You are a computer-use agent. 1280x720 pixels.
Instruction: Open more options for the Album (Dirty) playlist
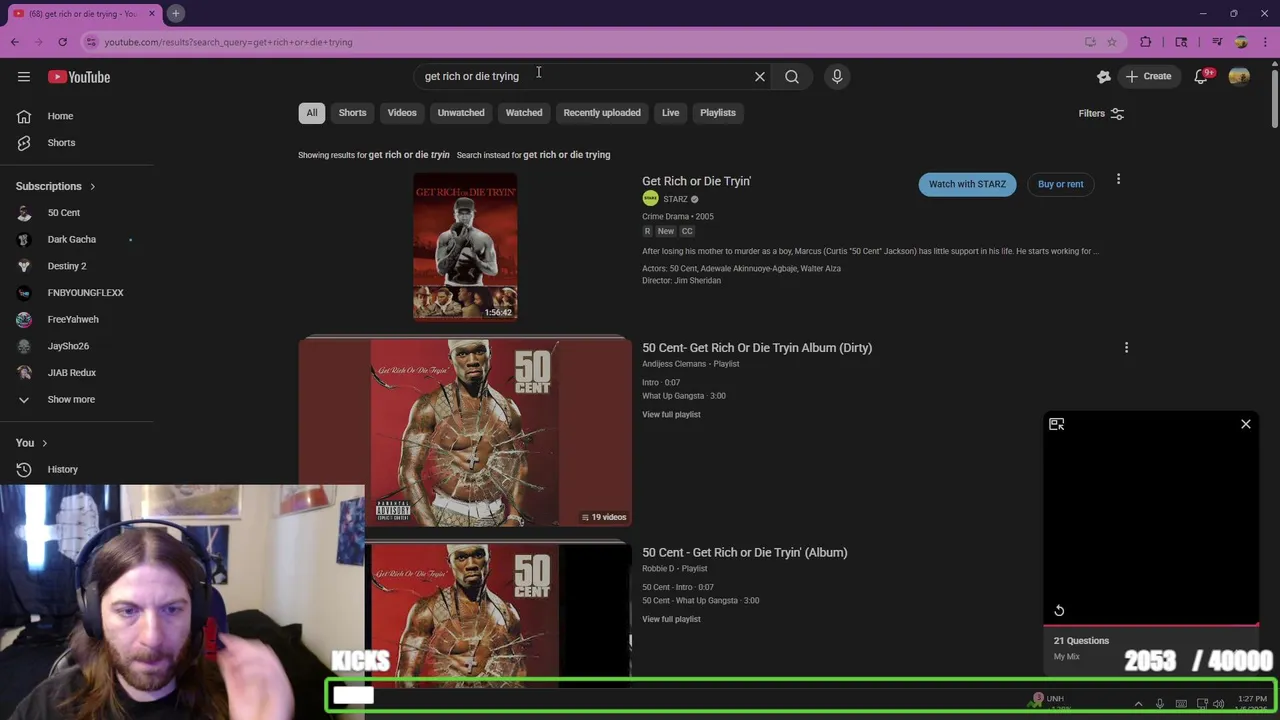1126,348
